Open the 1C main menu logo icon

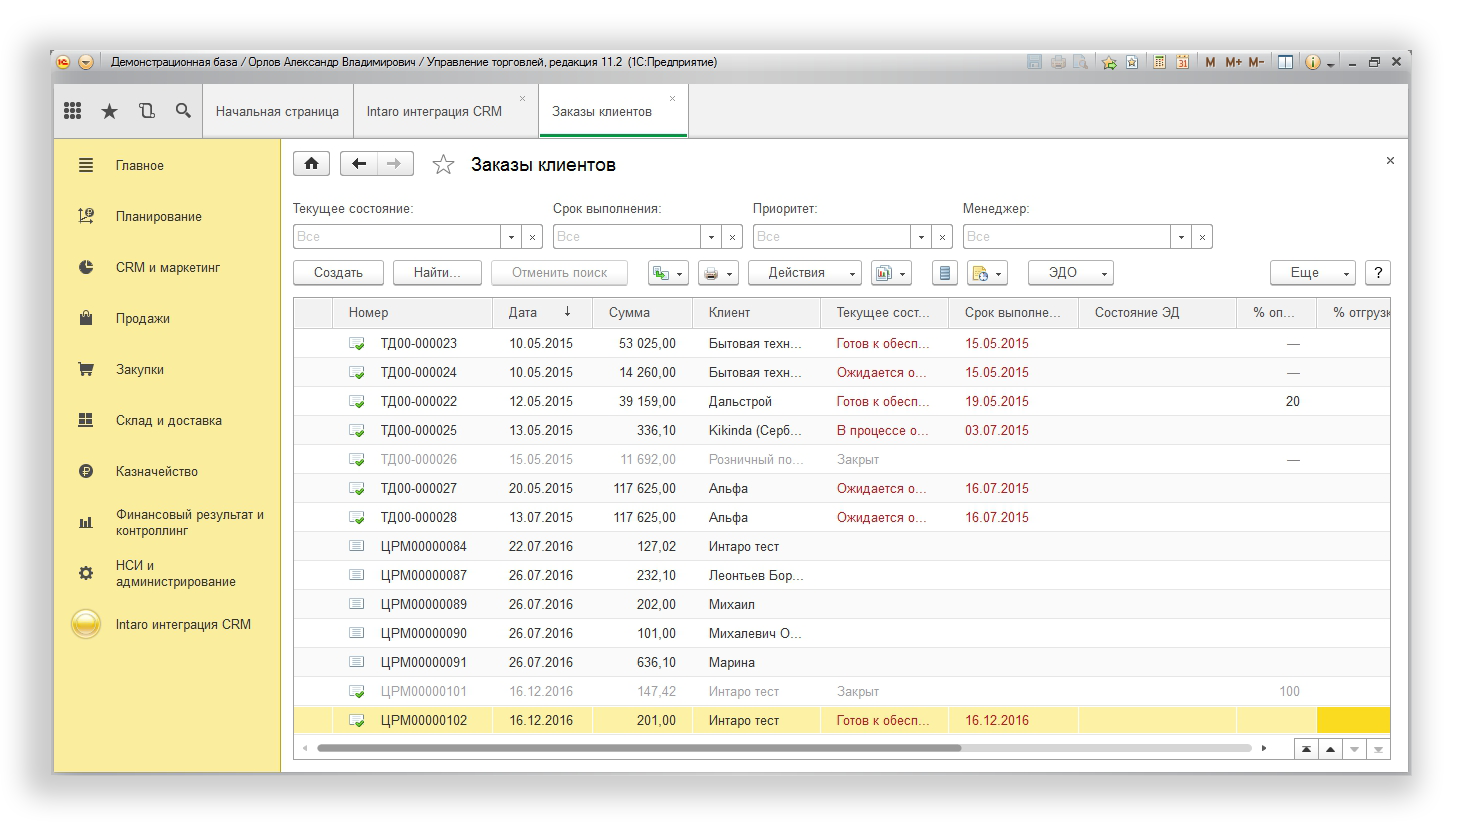tap(63, 62)
